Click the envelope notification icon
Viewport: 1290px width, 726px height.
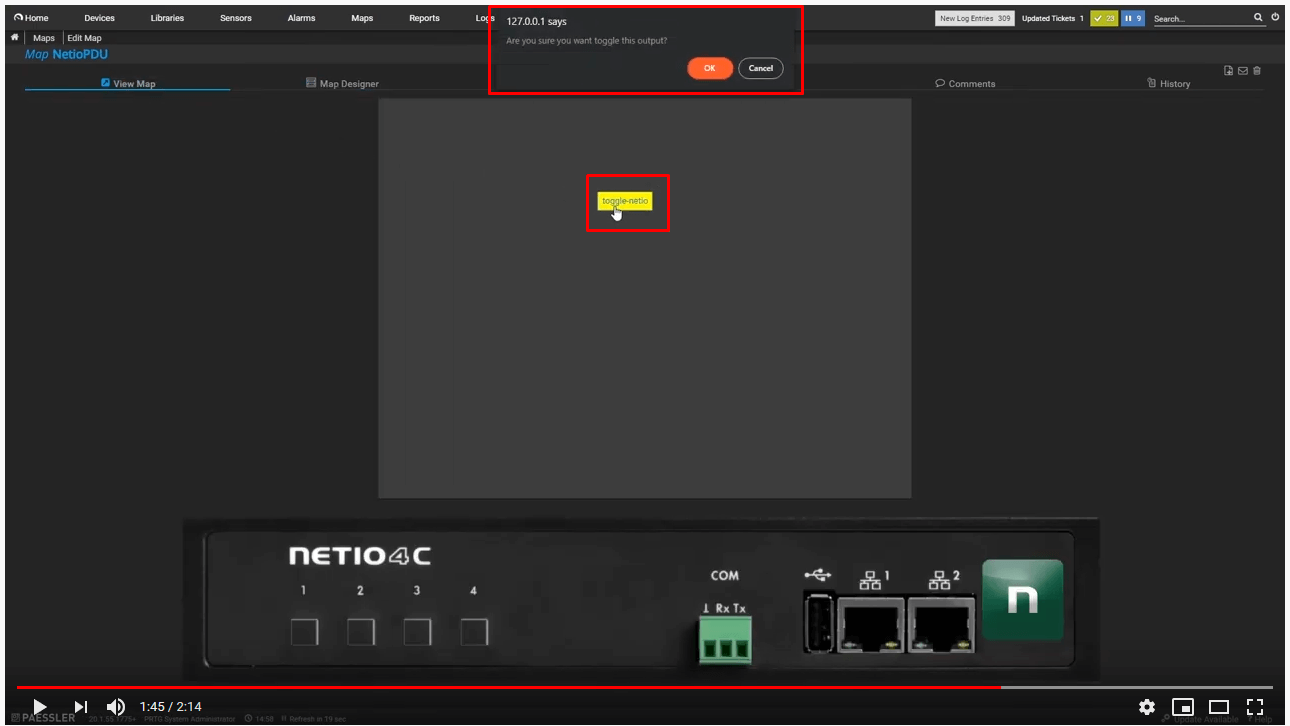[x=1243, y=70]
